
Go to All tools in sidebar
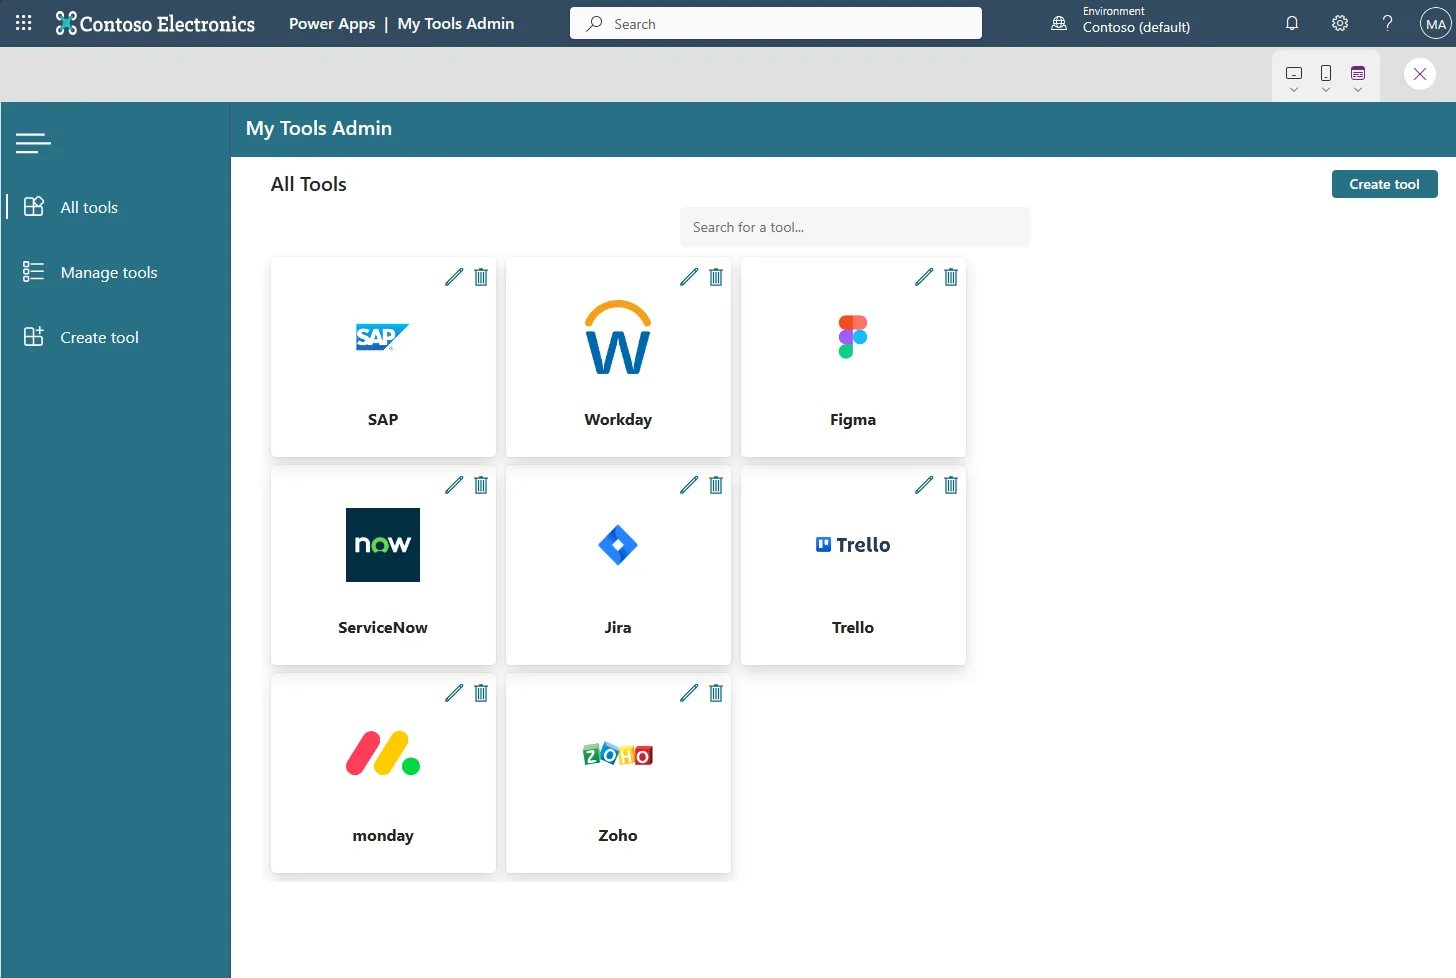(115, 207)
